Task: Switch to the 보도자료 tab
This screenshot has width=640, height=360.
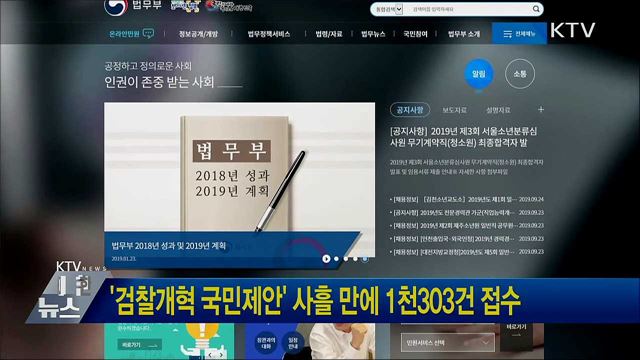Action: 454,110
